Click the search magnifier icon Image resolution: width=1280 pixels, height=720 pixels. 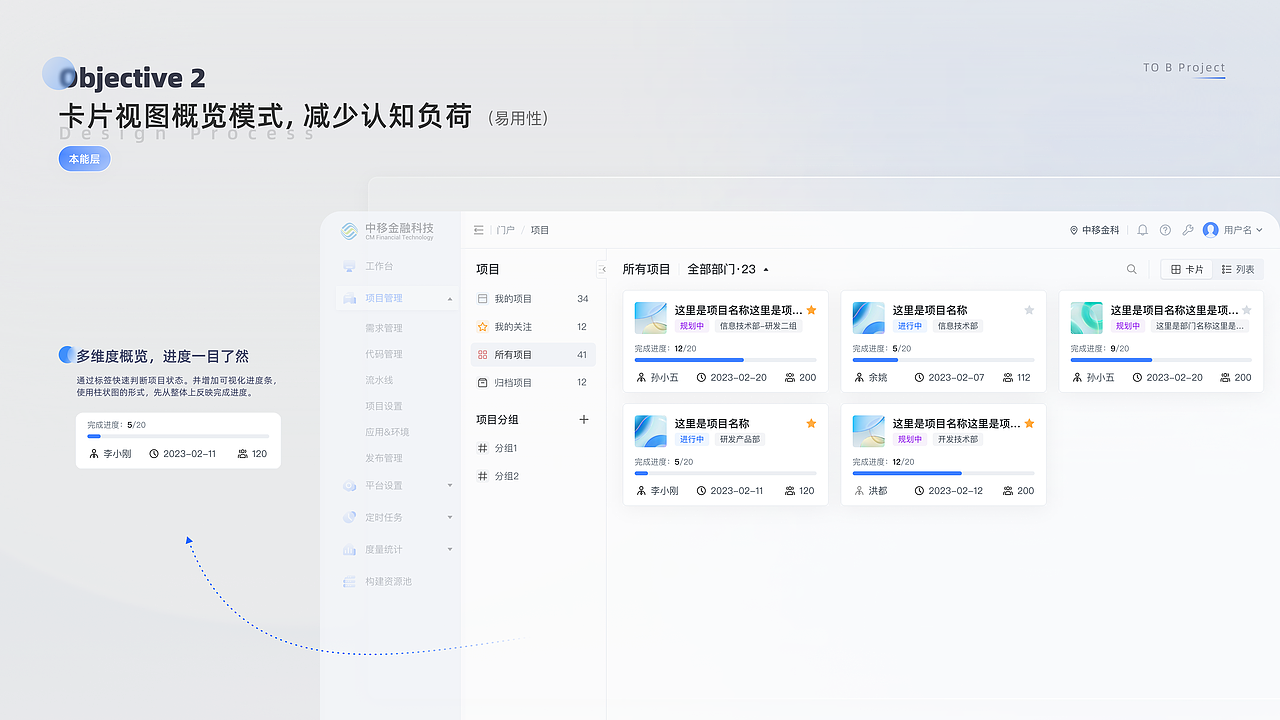[x=1132, y=269]
